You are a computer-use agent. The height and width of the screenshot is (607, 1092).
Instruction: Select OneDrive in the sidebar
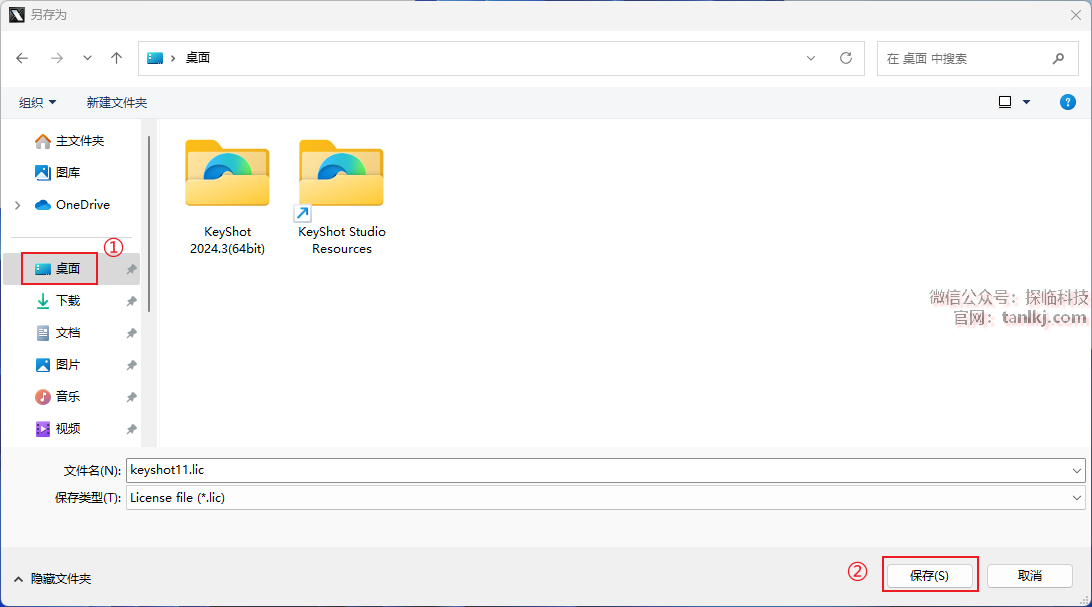point(72,205)
